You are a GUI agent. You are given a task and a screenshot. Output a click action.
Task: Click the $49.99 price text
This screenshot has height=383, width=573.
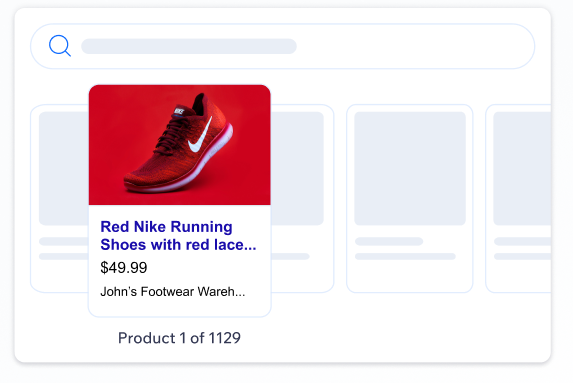point(124,268)
